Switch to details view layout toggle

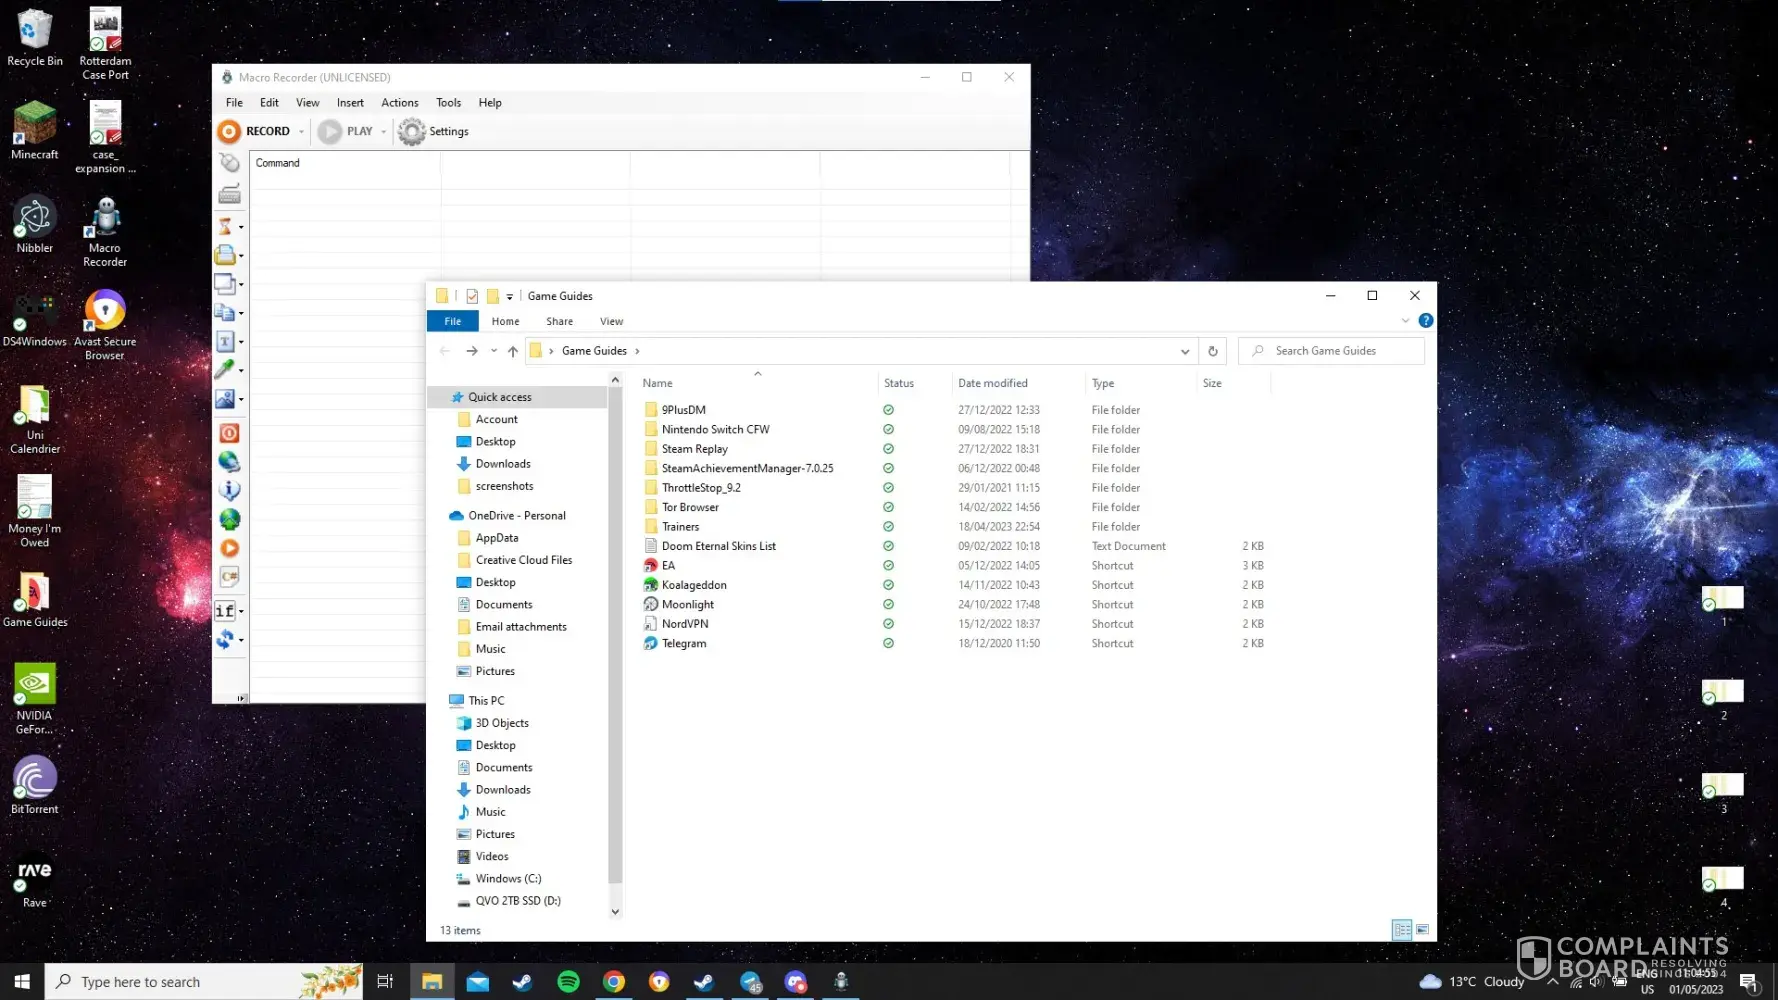click(x=1402, y=930)
